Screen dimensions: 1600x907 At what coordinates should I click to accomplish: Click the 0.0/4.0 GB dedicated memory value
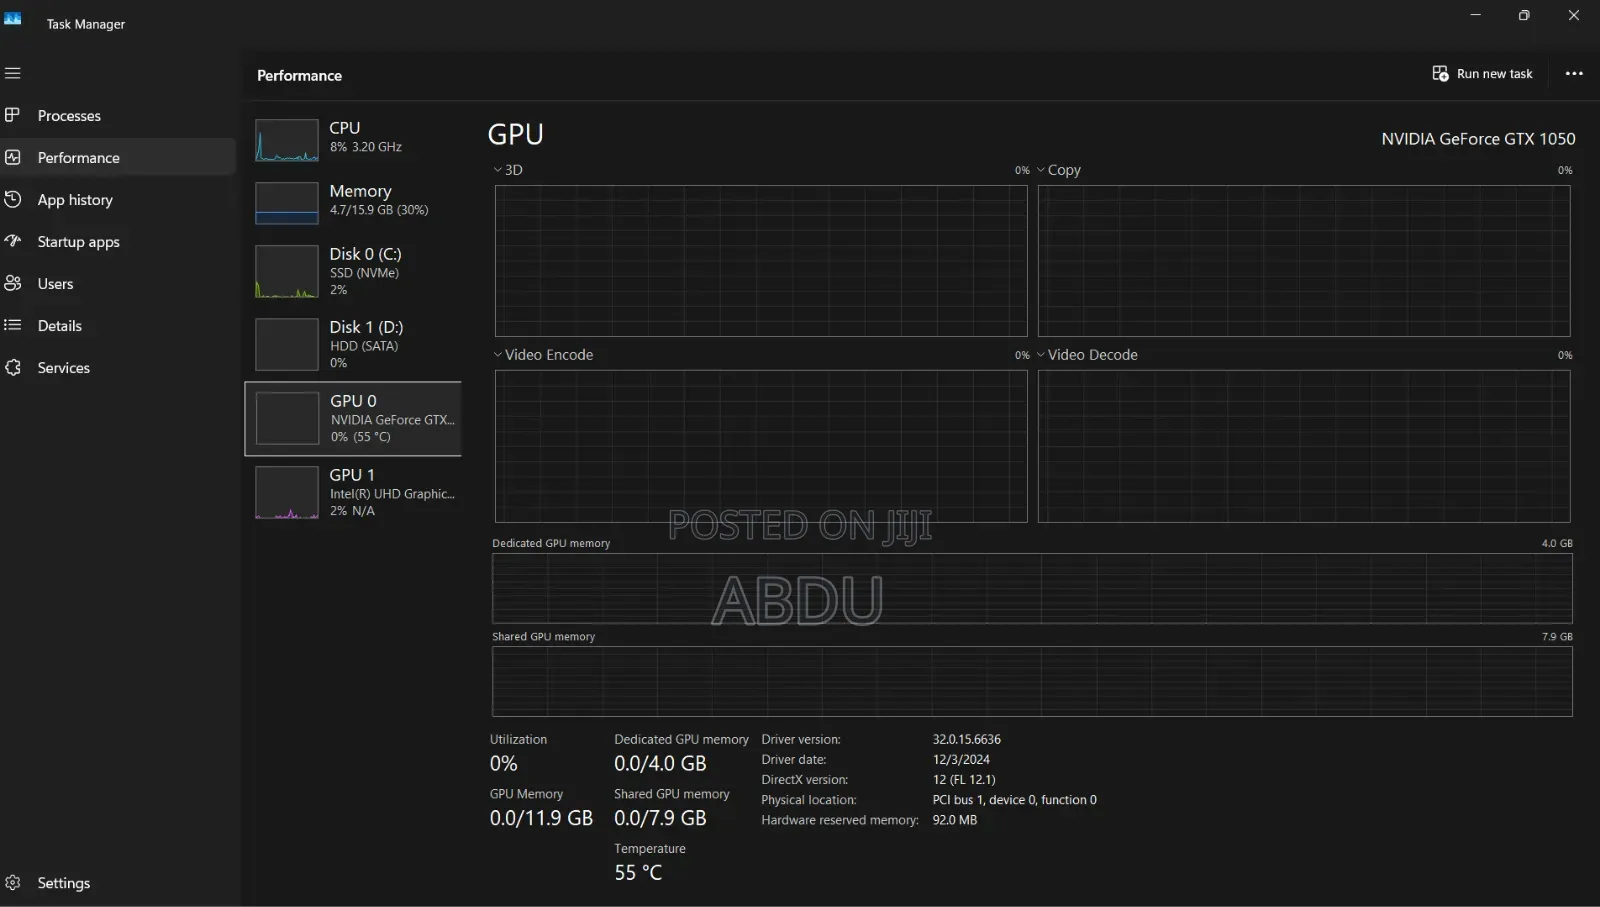[x=660, y=764]
